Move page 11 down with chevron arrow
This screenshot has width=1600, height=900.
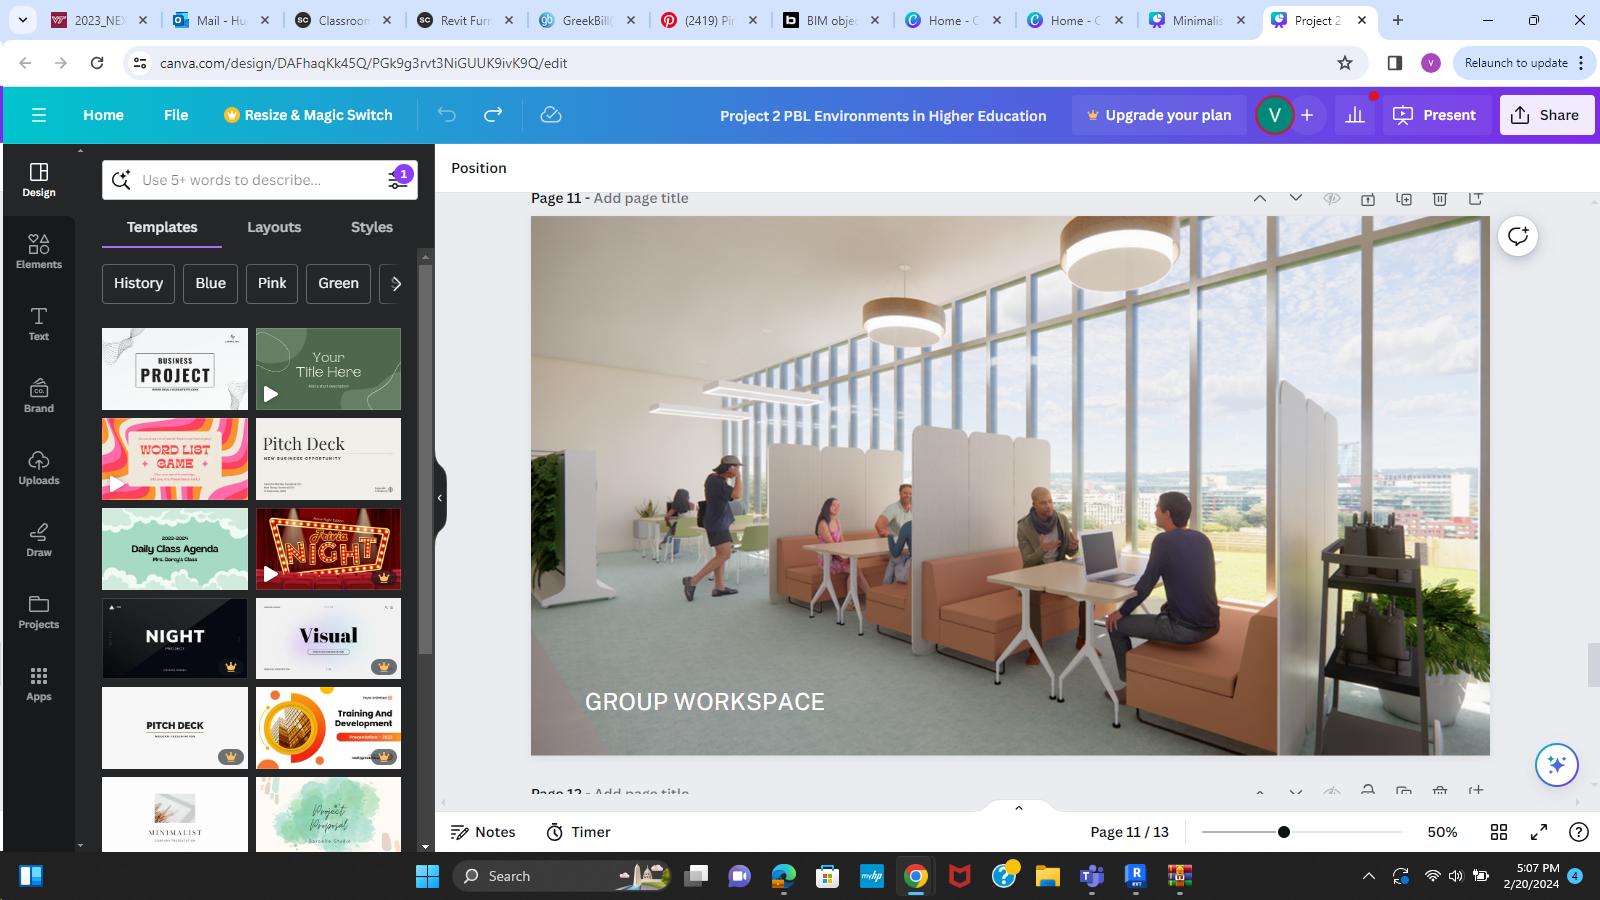1296,198
